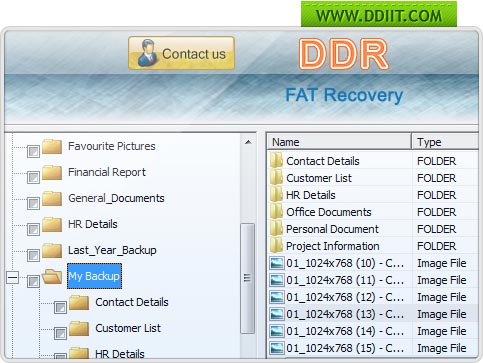Click Customer List folder icon in list
483x363 pixels.
point(277,178)
